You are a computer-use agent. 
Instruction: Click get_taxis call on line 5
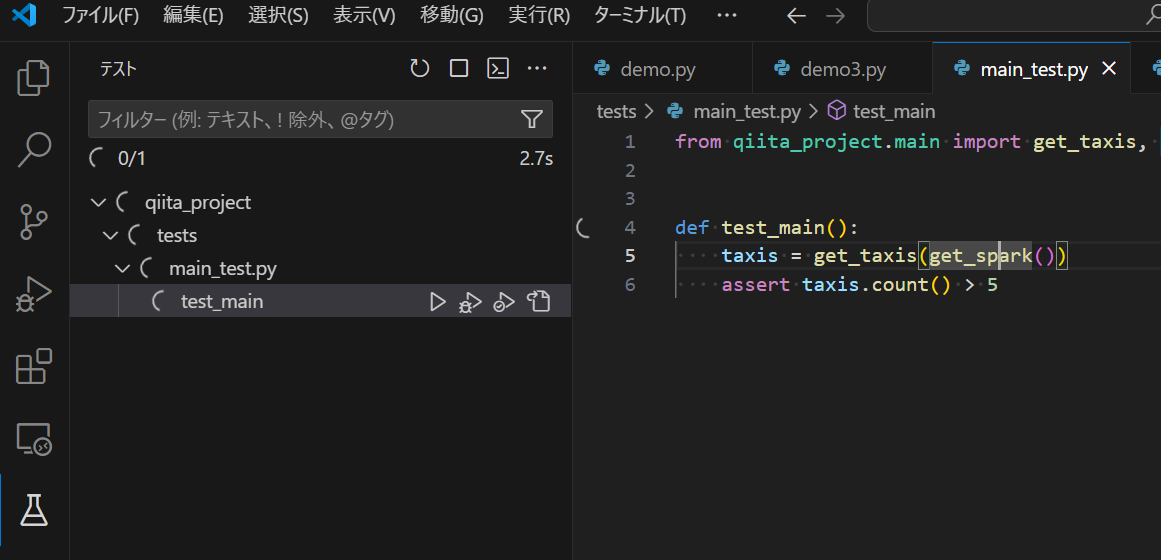(x=865, y=256)
